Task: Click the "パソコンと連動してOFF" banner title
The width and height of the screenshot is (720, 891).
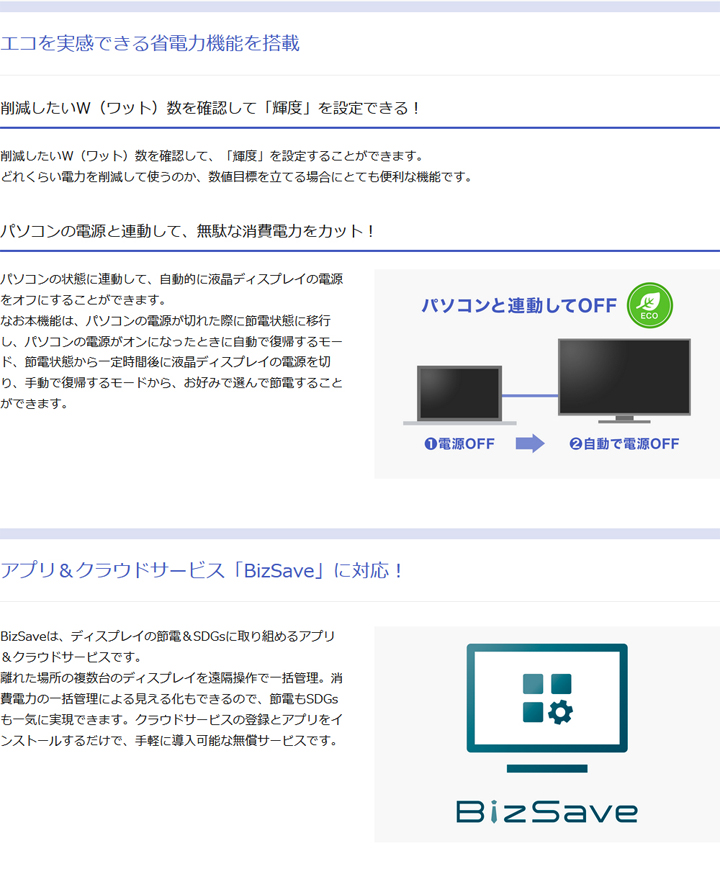Action: (x=518, y=306)
